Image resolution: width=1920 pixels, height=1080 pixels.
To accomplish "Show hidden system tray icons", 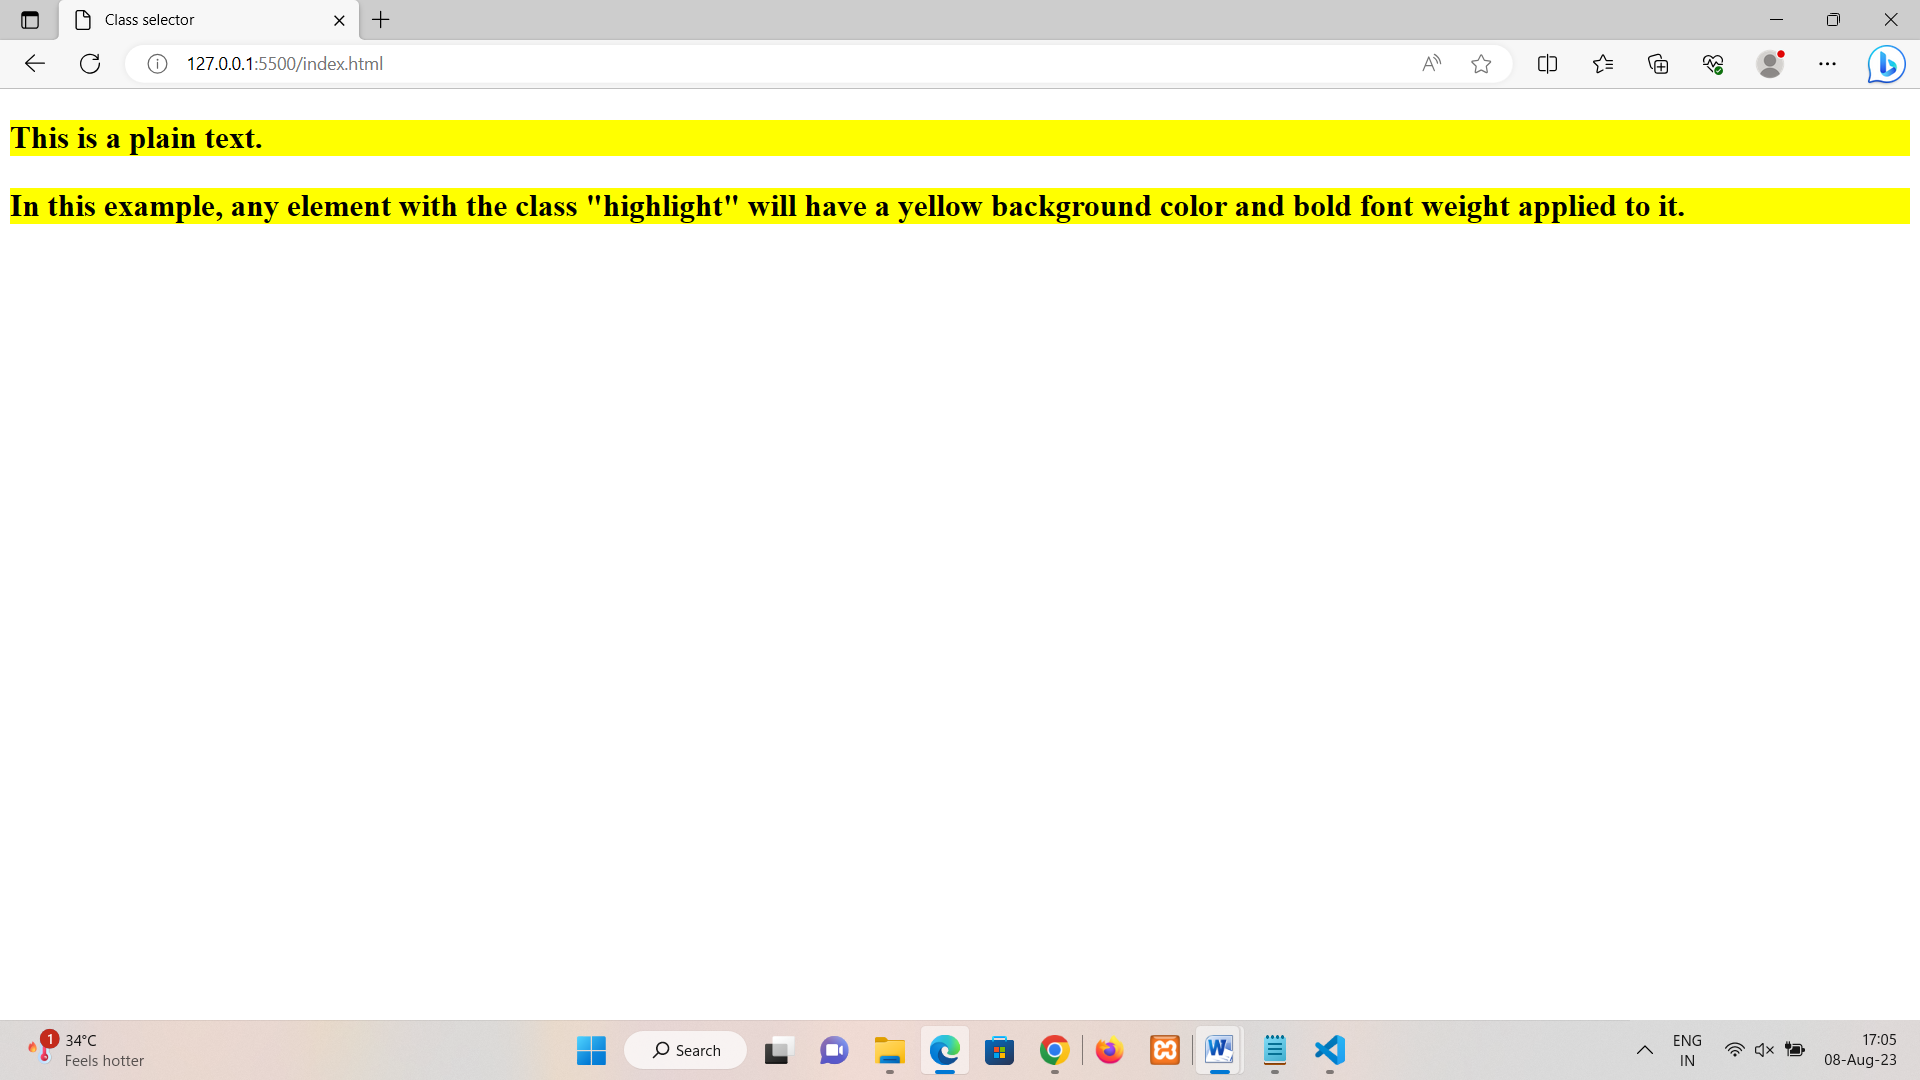I will 1644,1050.
